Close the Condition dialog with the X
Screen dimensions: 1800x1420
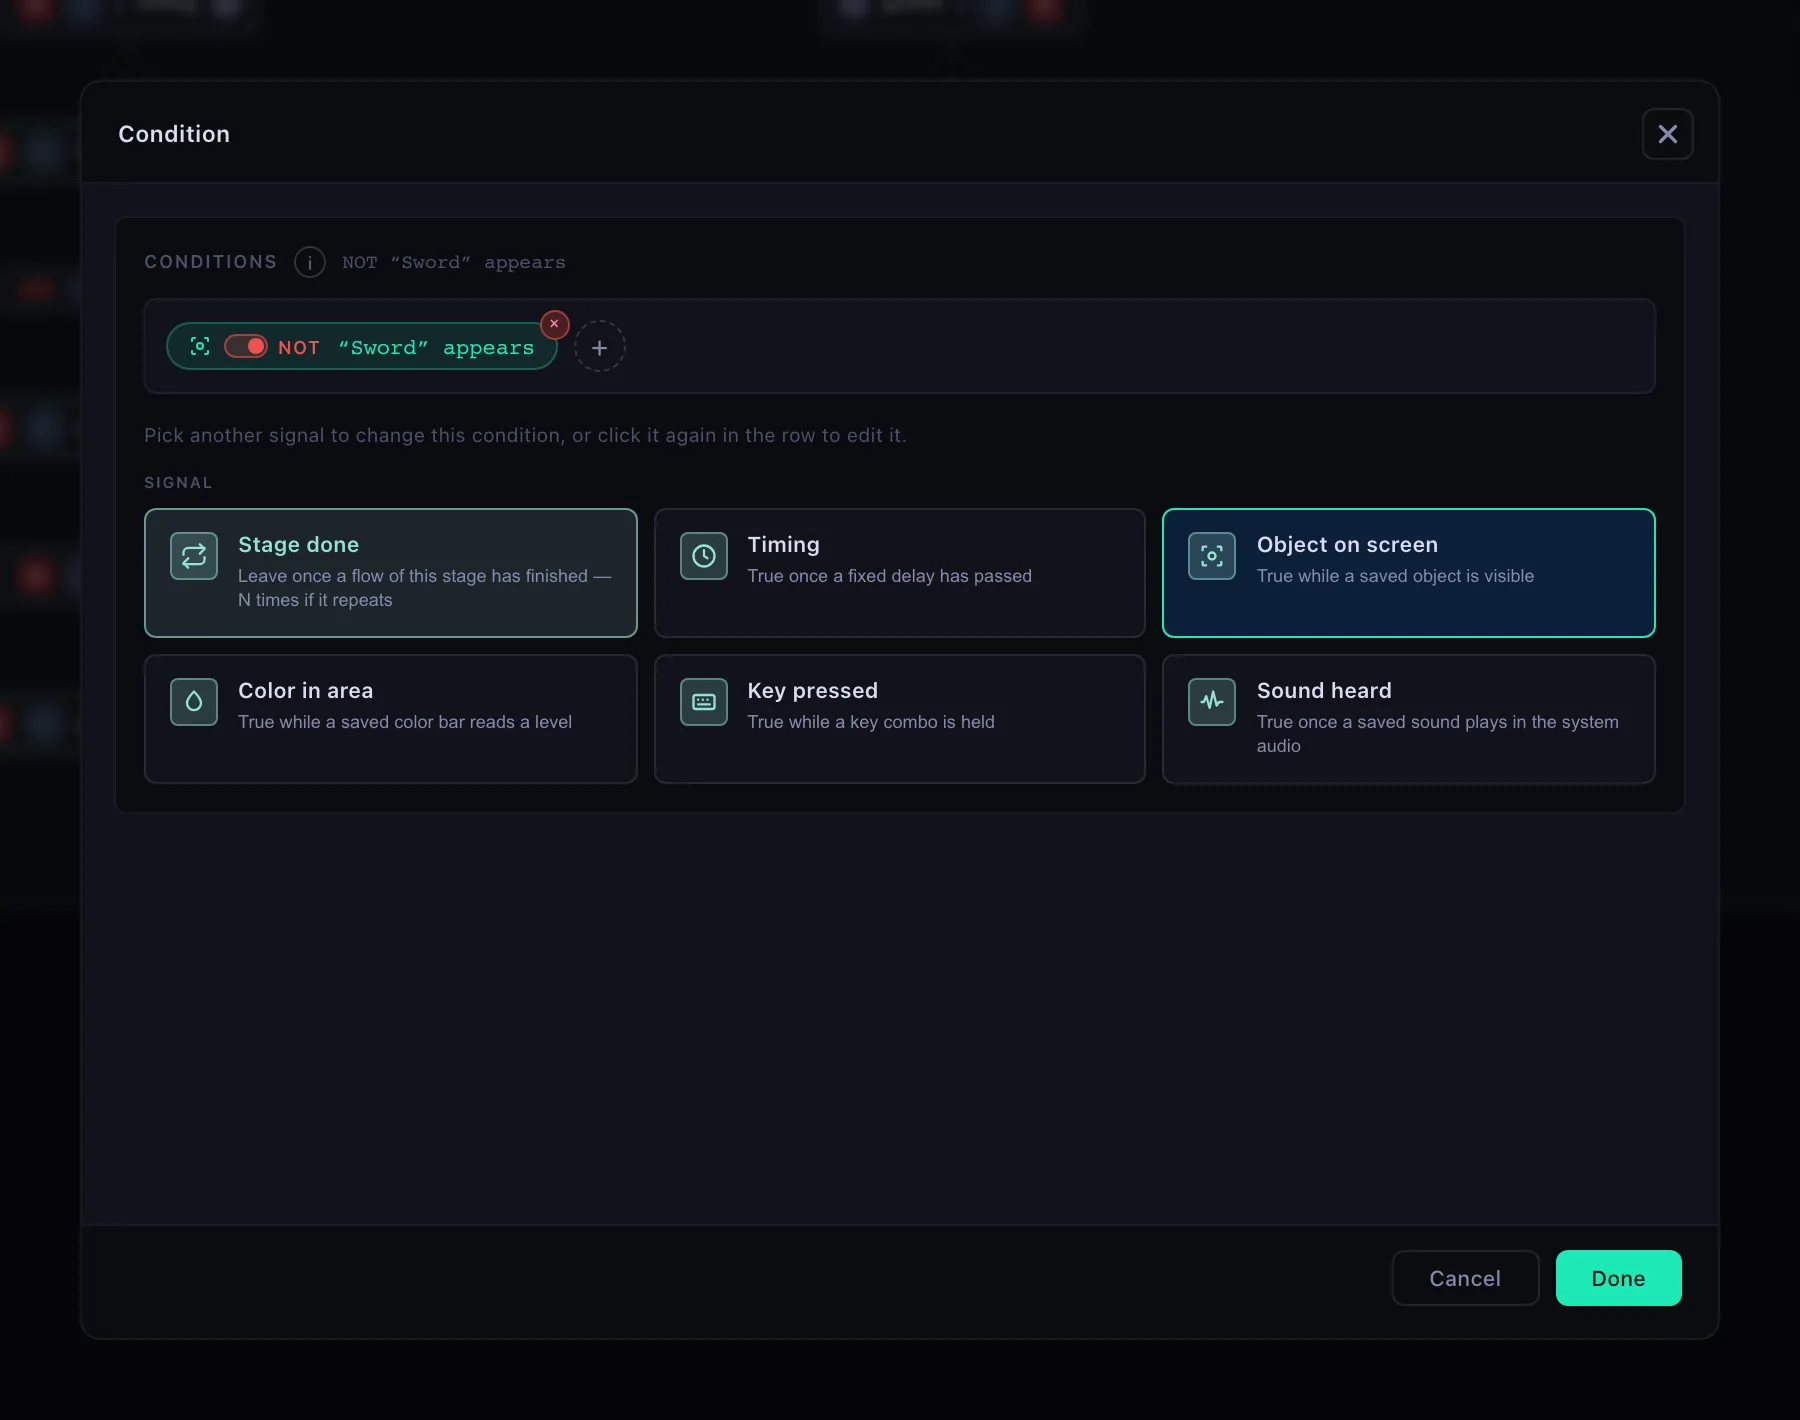(x=1667, y=134)
